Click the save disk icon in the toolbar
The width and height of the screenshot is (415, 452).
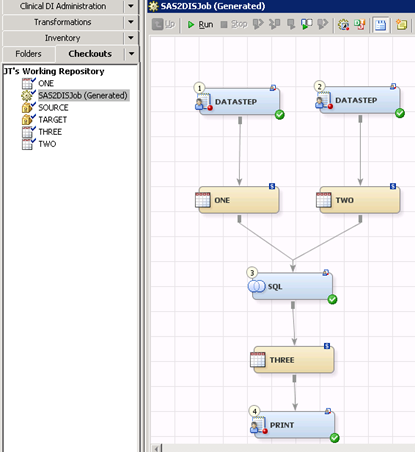tap(380, 25)
